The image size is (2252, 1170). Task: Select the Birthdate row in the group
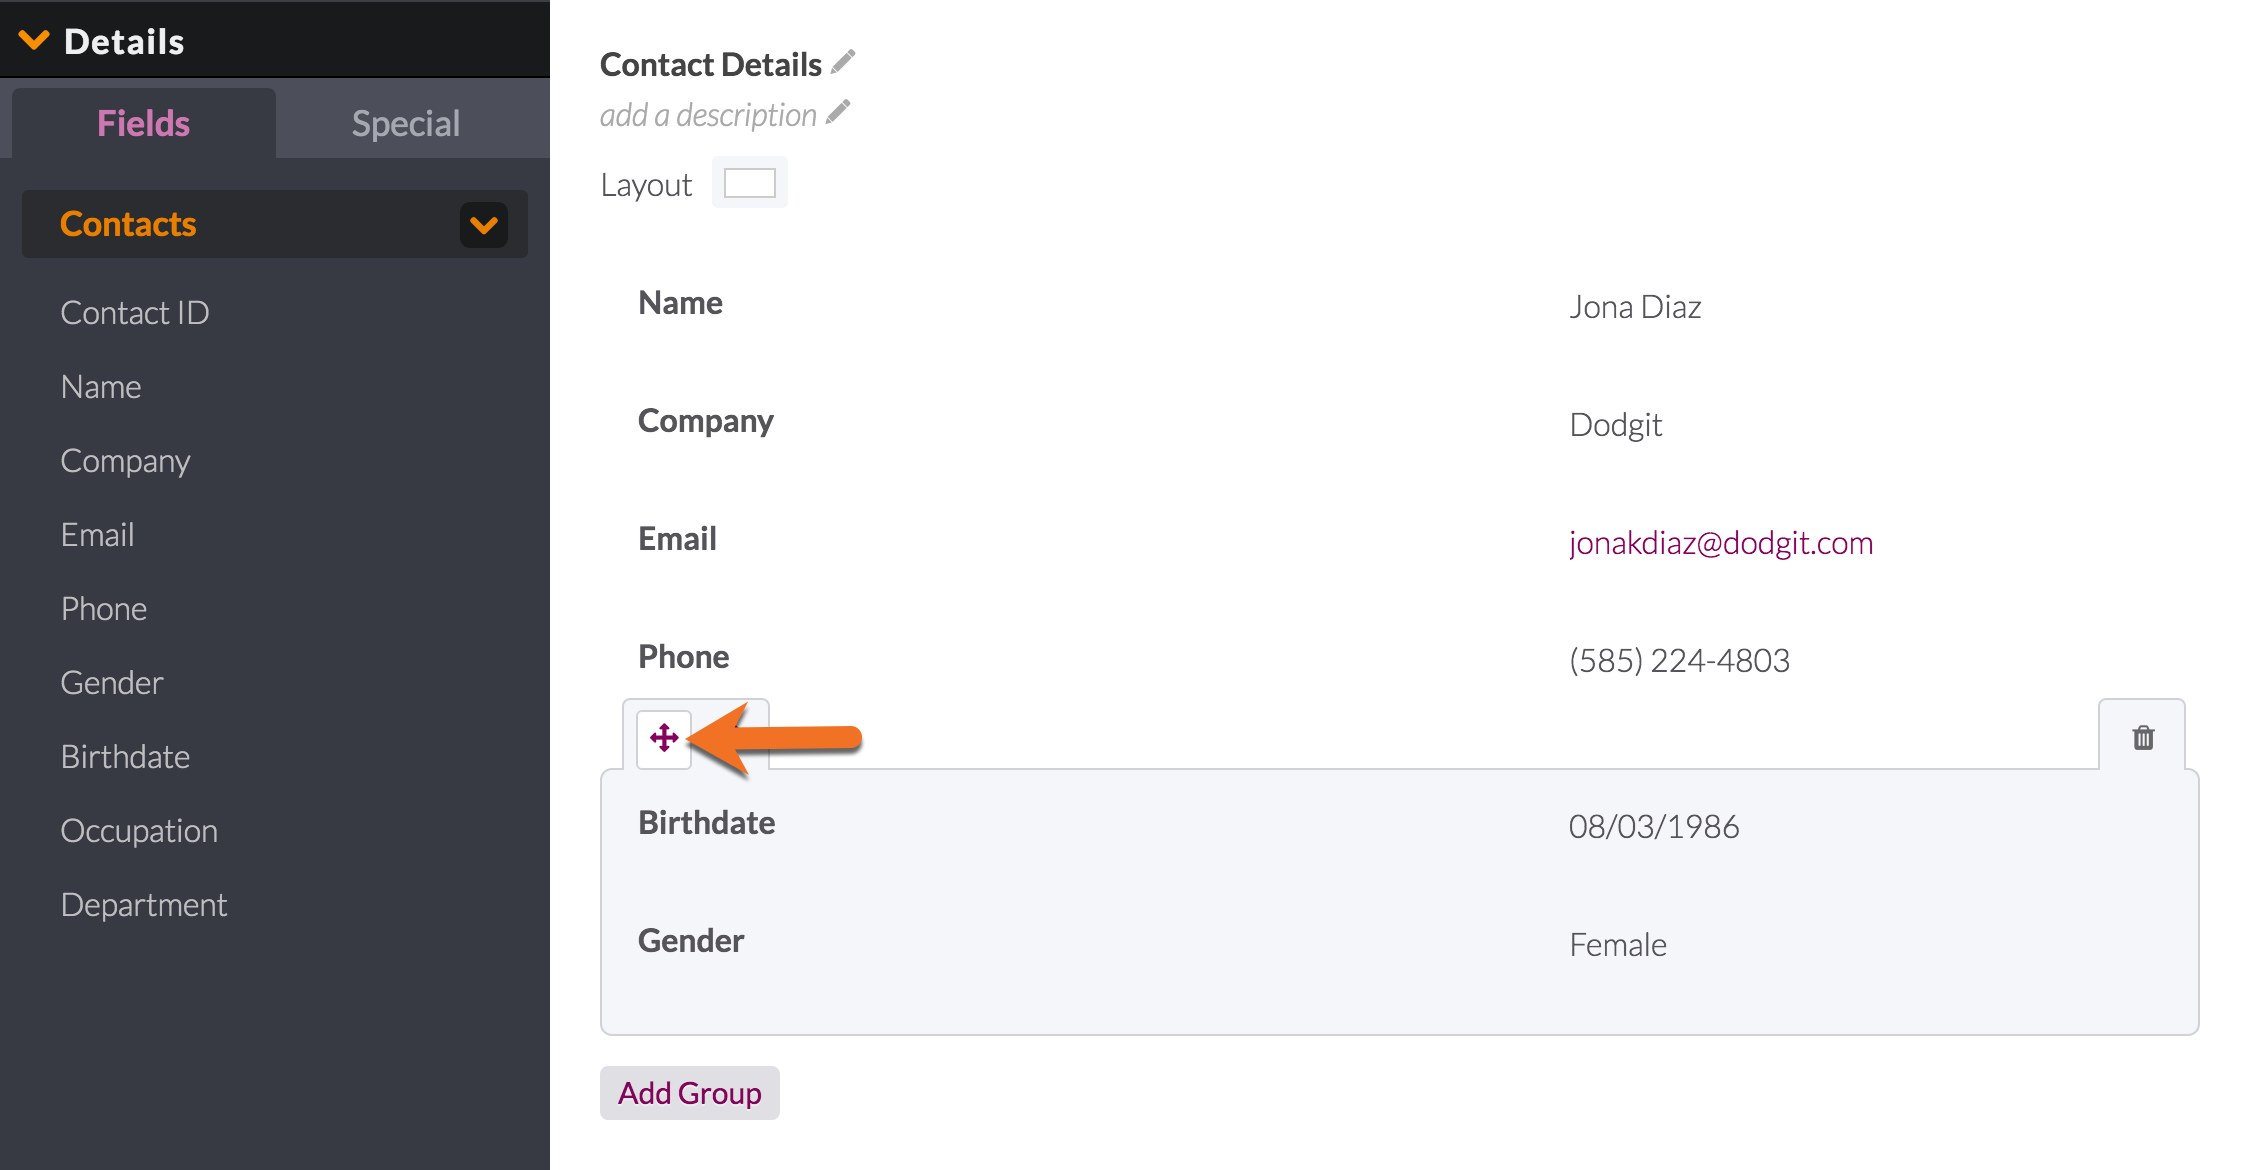coord(1399,825)
